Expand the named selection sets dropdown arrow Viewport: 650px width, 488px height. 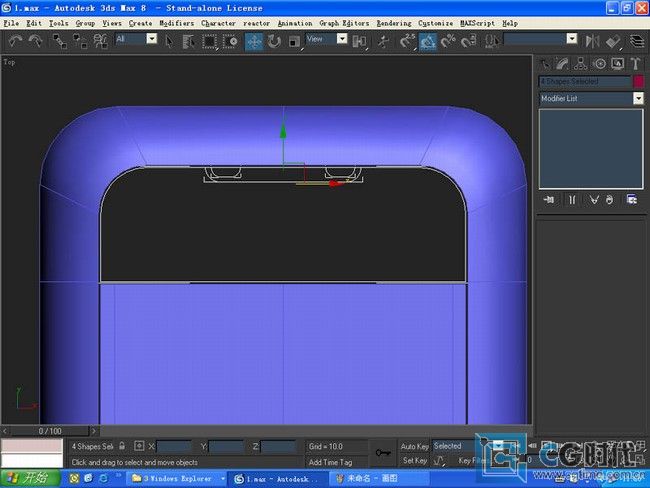572,39
